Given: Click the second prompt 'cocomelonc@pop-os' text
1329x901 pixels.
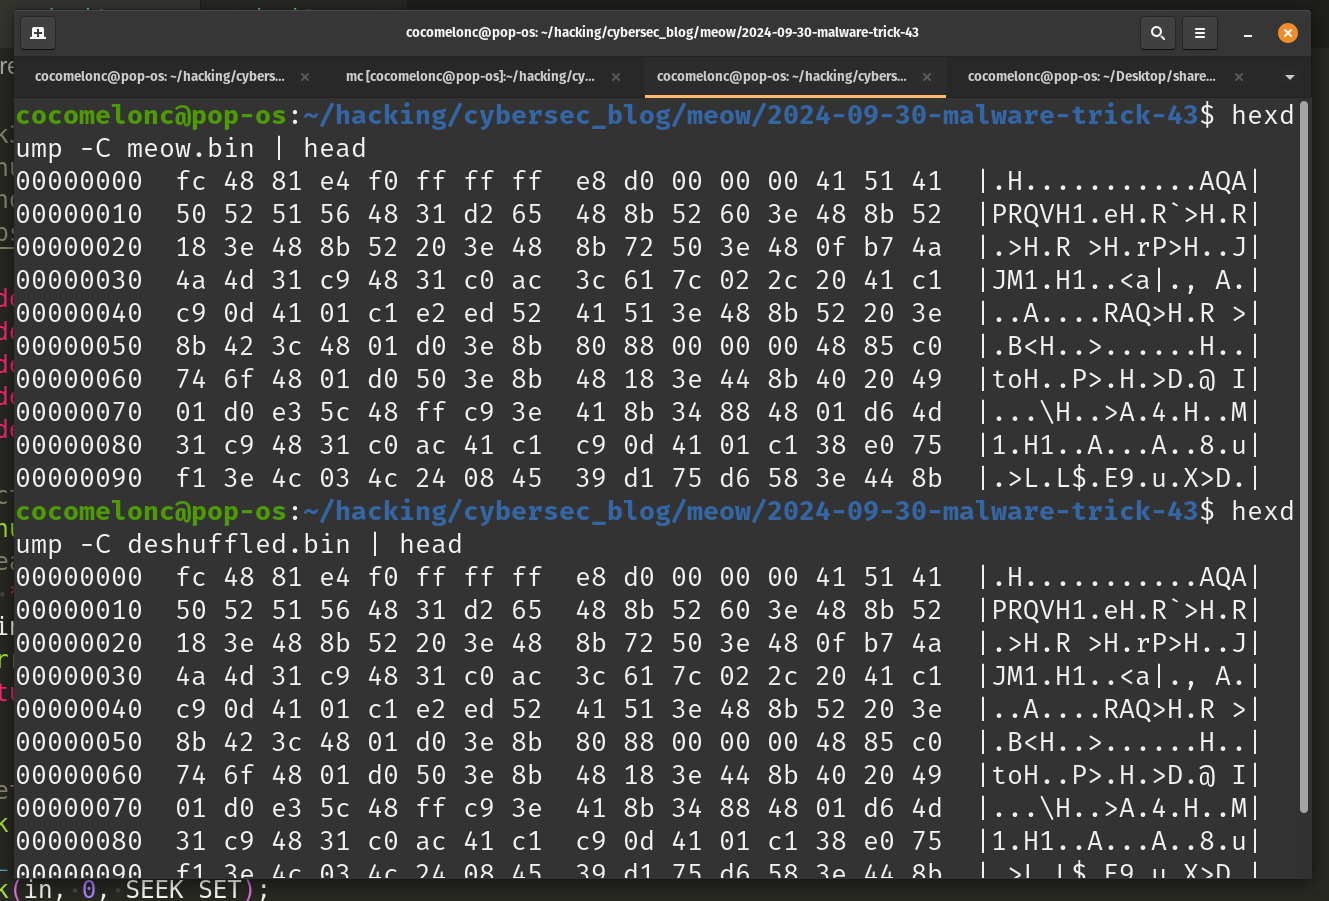Looking at the screenshot, I should coord(152,511).
